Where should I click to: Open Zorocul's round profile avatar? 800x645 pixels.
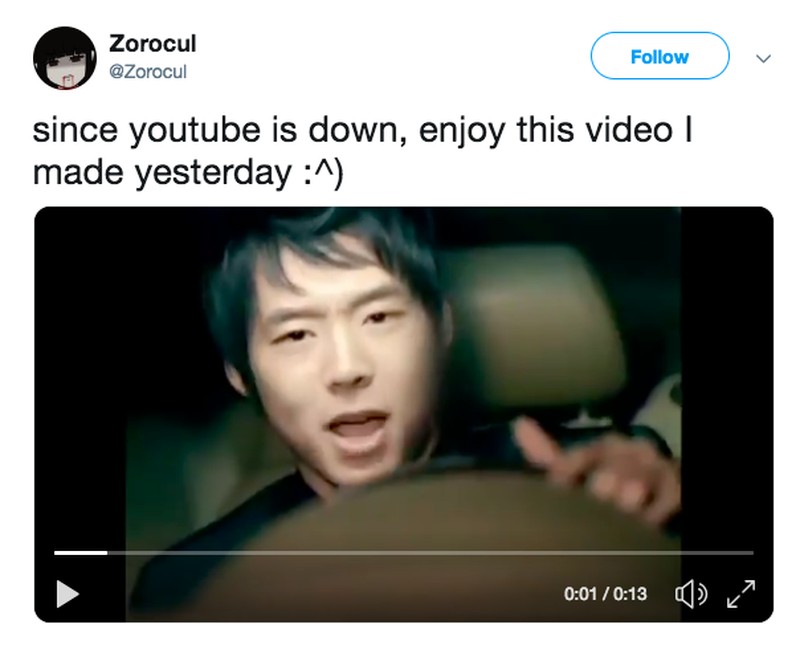(64, 57)
